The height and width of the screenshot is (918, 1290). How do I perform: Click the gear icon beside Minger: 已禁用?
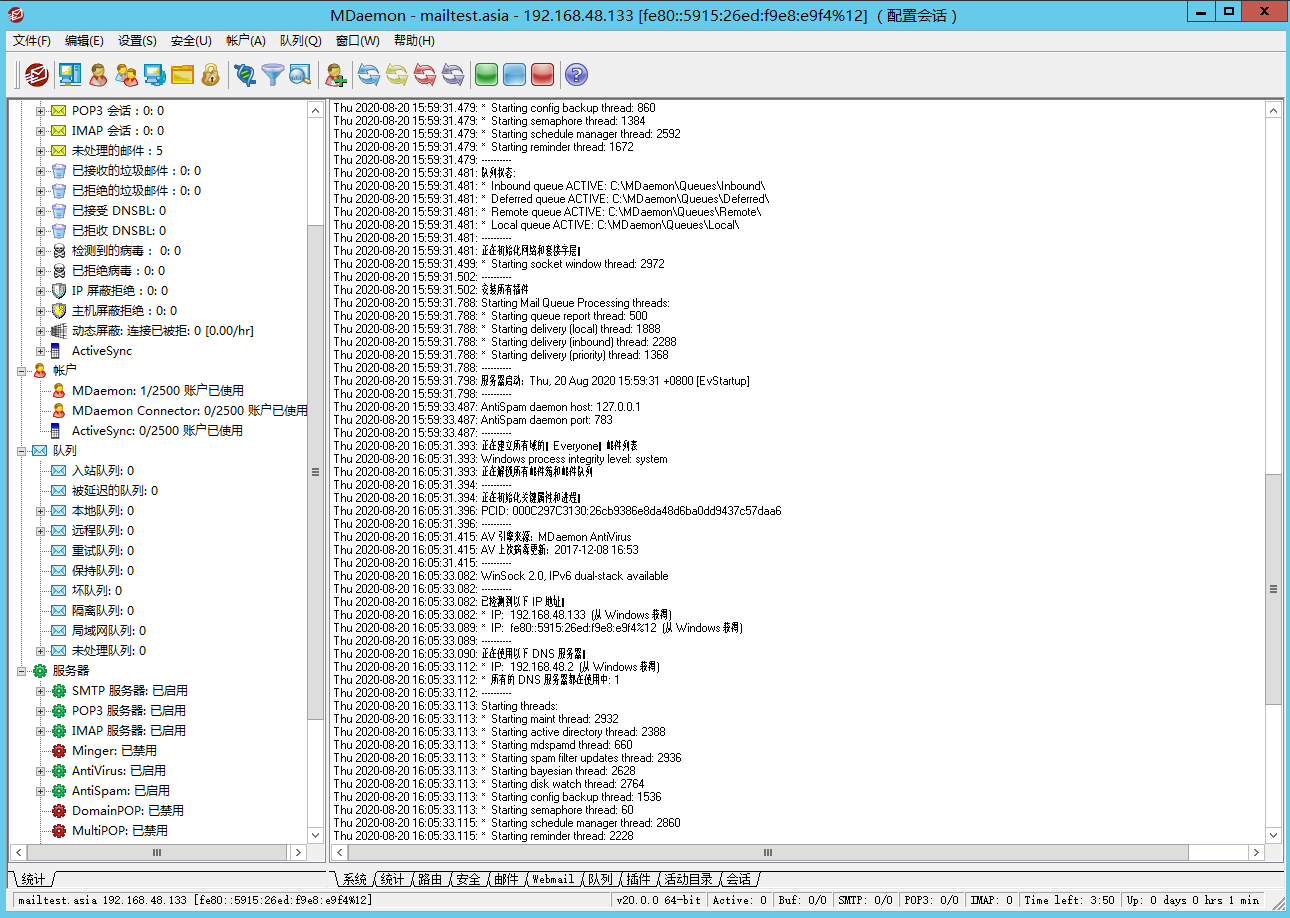point(58,751)
